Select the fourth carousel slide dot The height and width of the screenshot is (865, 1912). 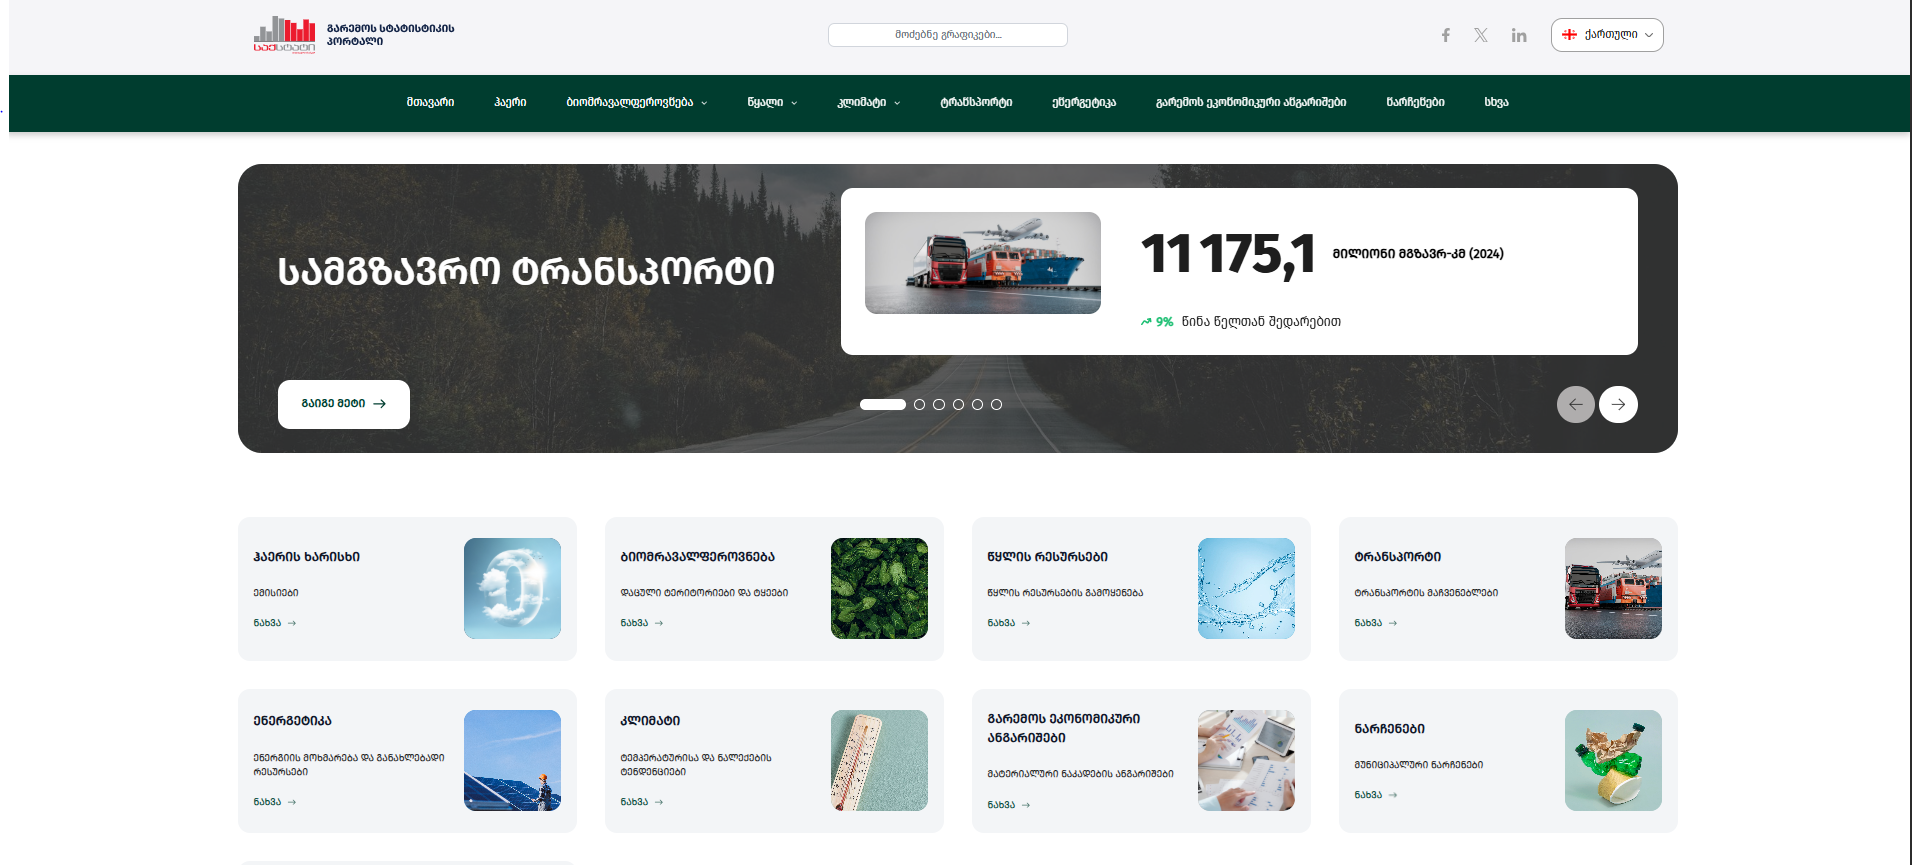click(x=958, y=405)
